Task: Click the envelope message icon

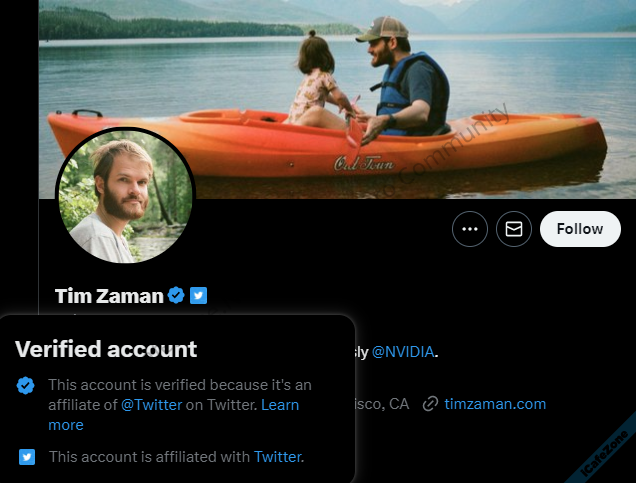Action: [514, 229]
